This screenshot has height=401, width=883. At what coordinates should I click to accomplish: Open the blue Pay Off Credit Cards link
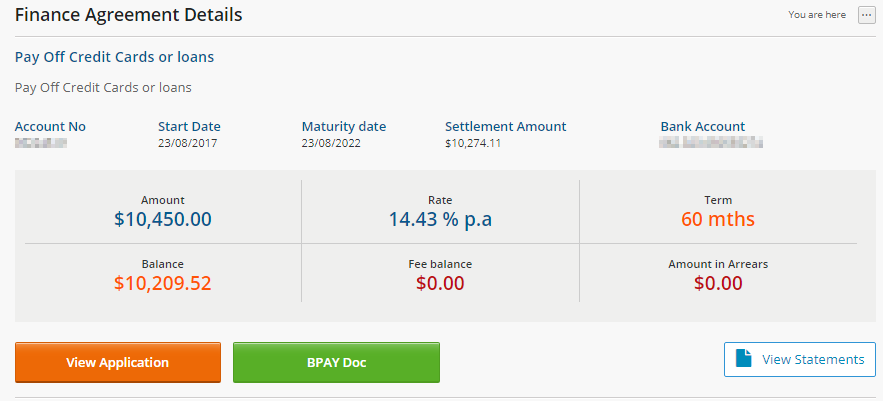pos(114,57)
